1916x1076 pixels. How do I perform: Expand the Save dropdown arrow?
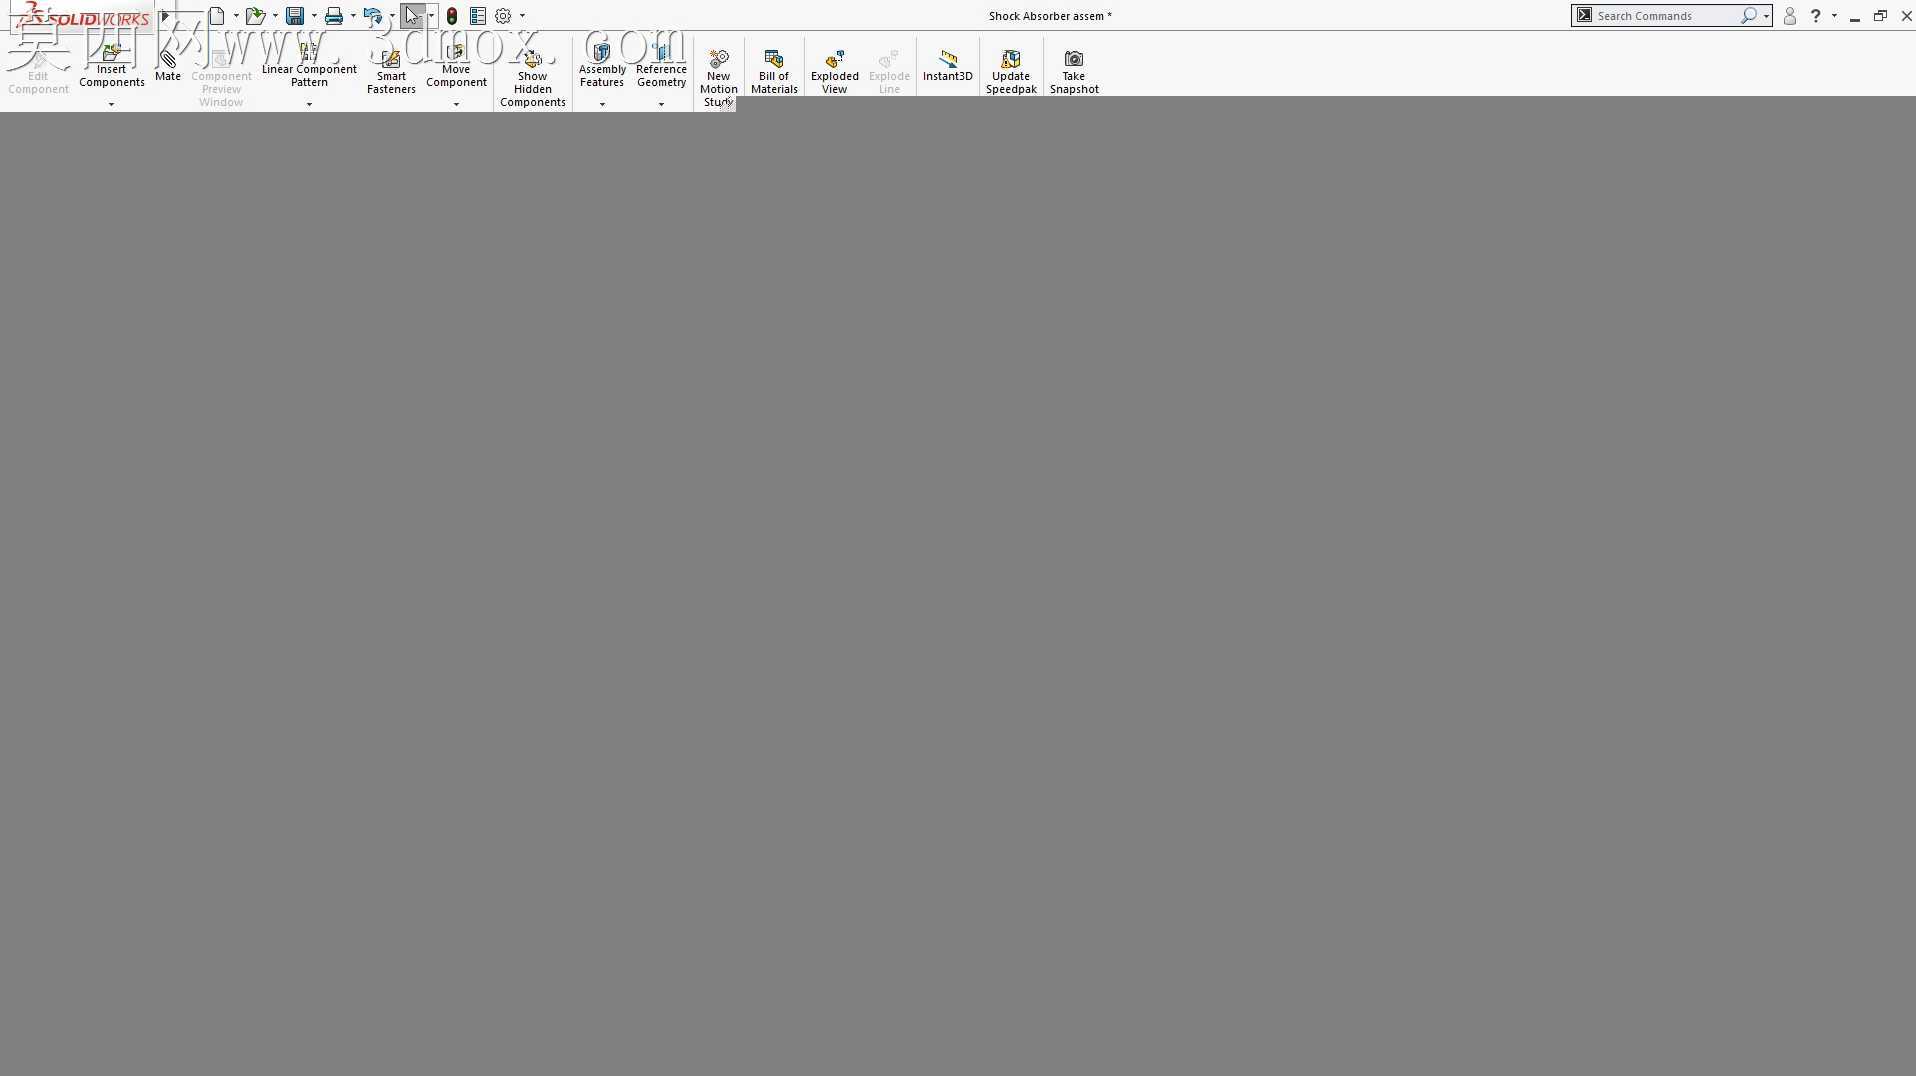(314, 16)
